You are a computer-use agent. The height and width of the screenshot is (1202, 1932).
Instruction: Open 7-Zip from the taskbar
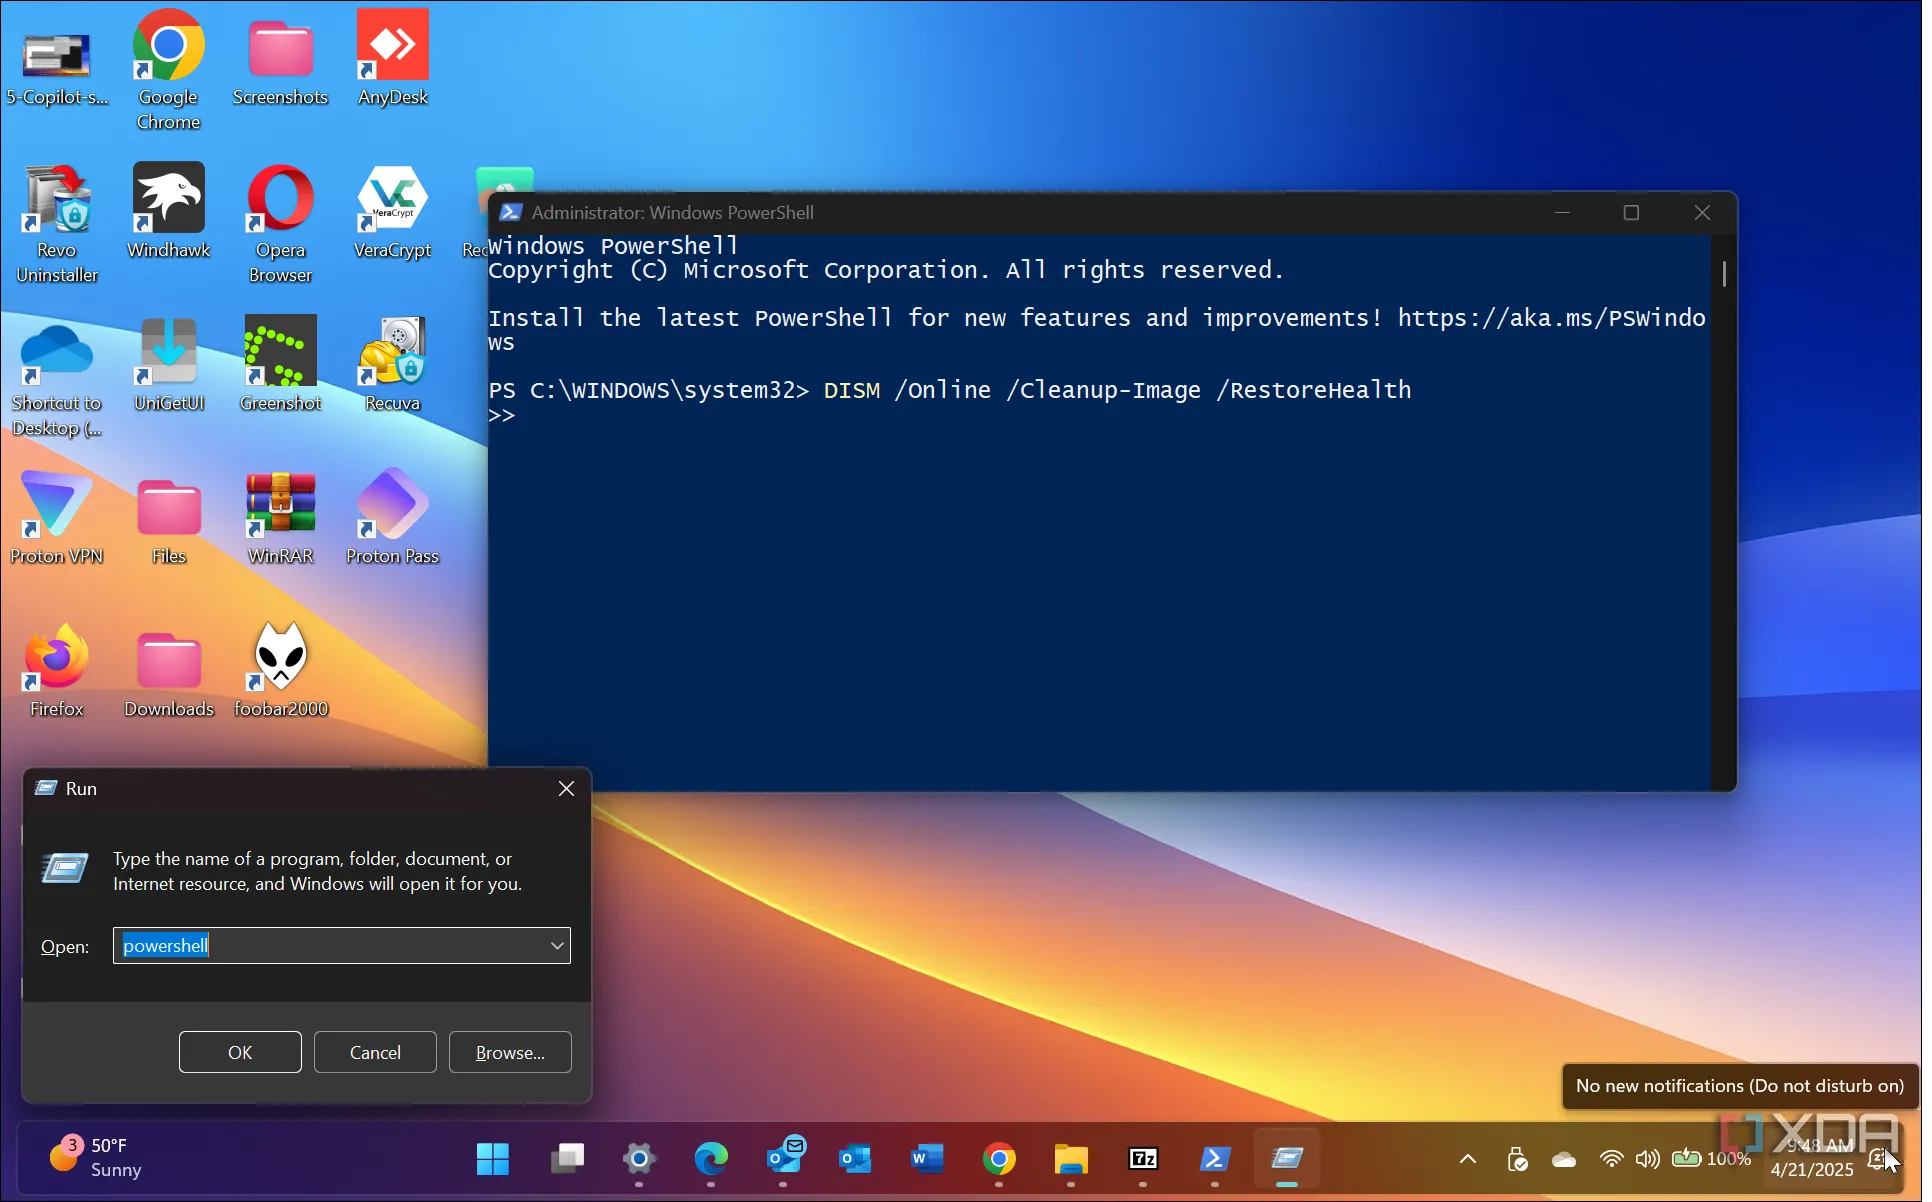[x=1143, y=1159]
